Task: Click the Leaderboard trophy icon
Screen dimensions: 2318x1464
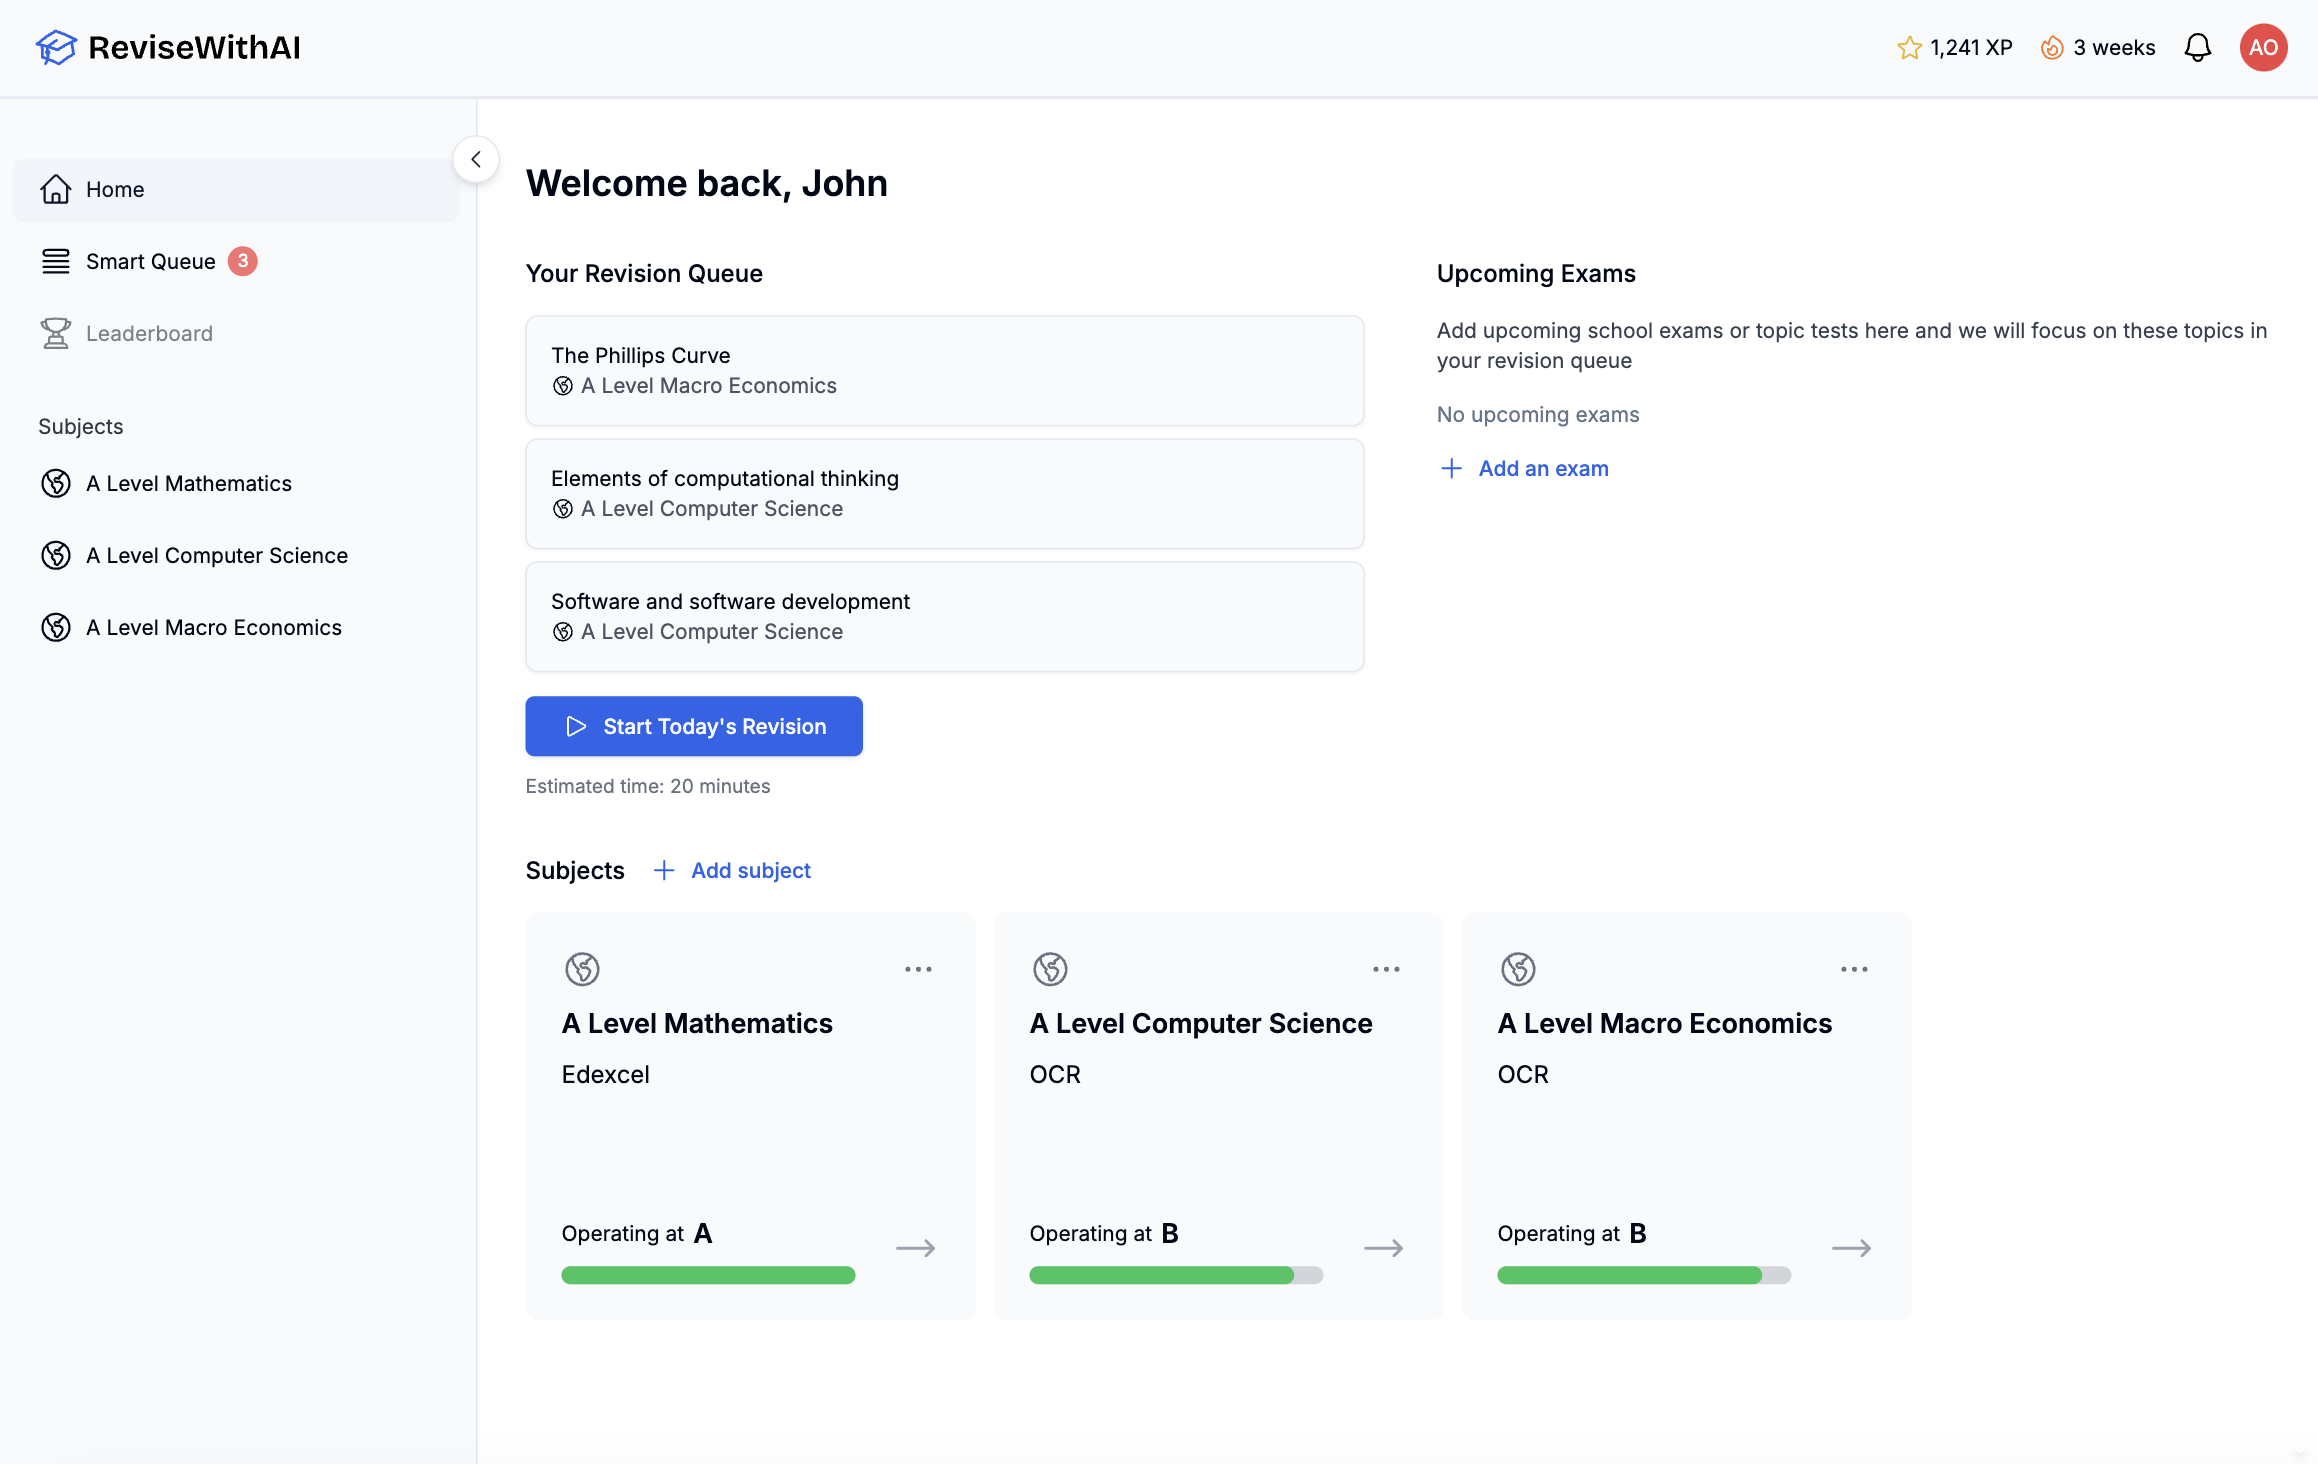Action: (x=56, y=333)
